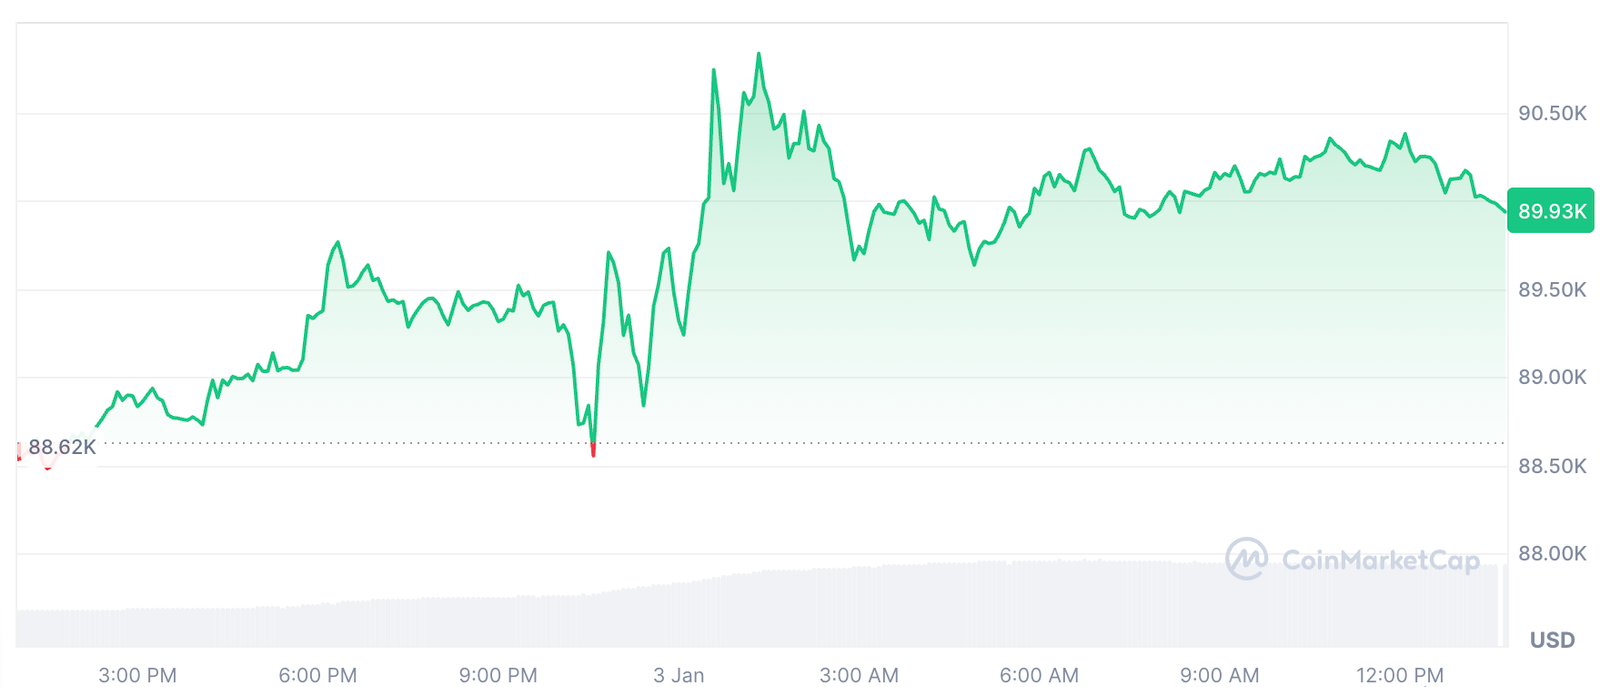Select the 3:00 PM time axis label

pos(137,675)
